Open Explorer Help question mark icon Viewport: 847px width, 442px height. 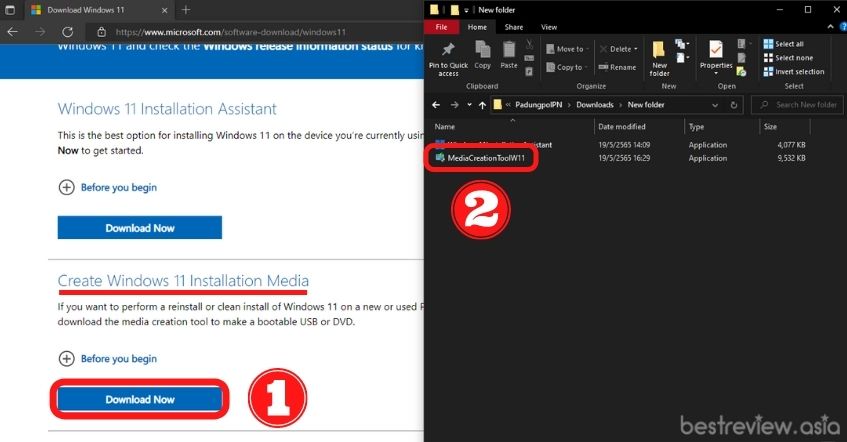843,26
